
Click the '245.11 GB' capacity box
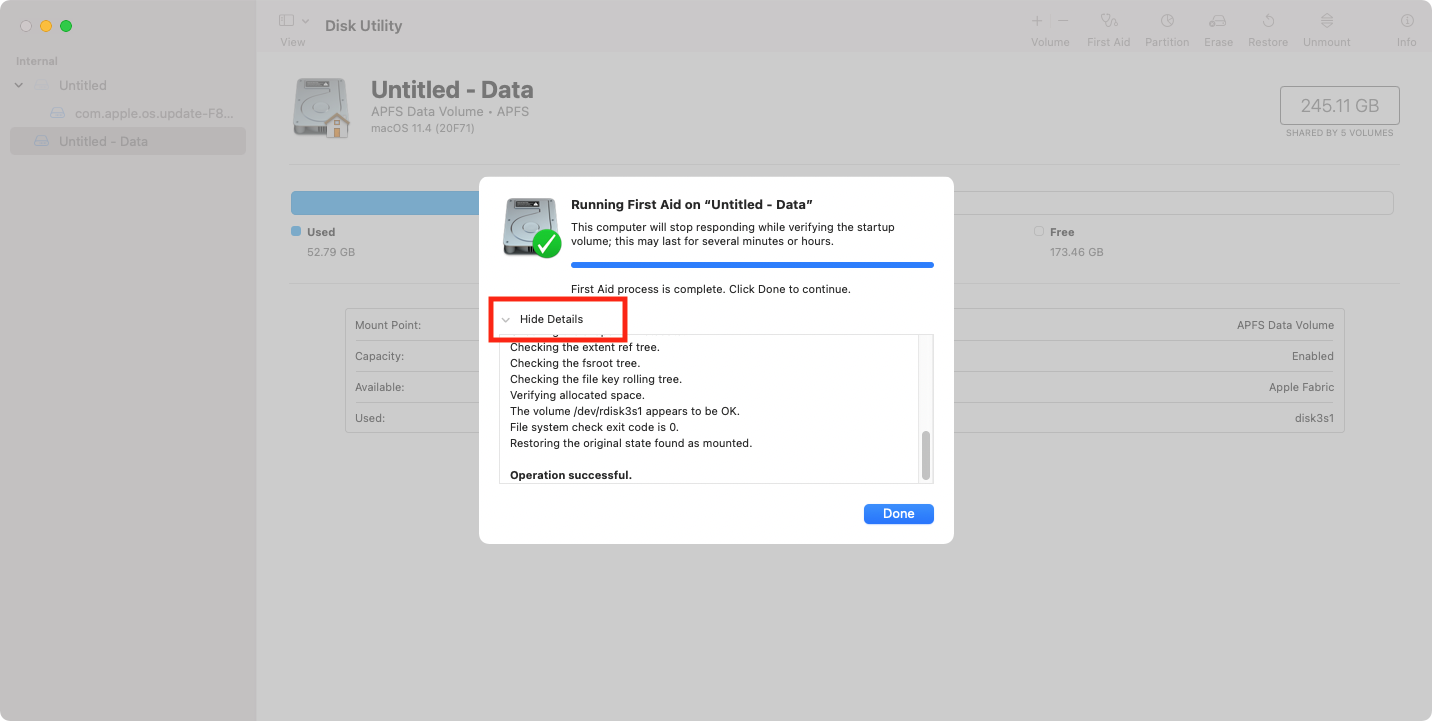pyautogui.click(x=1339, y=105)
